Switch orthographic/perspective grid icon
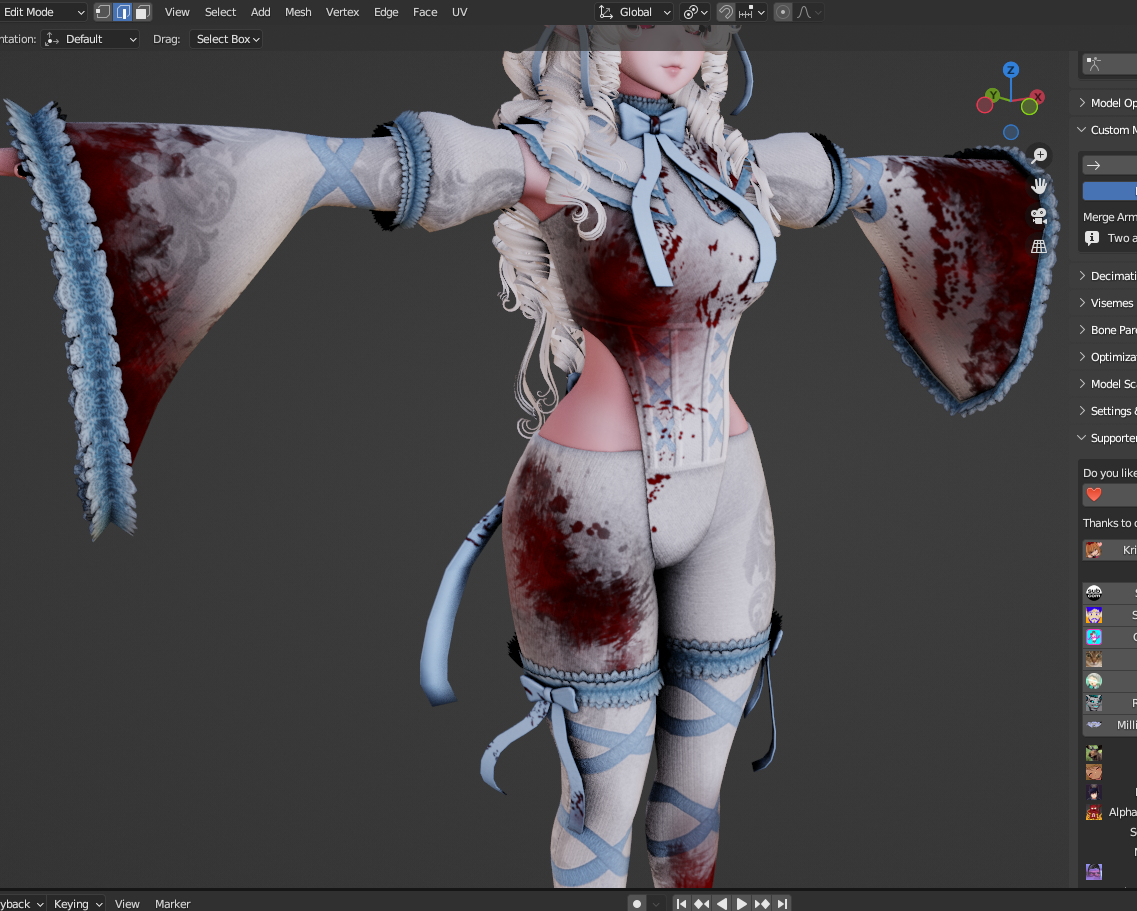The width and height of the screenshot is (1137, 911). click(1040, 246)
